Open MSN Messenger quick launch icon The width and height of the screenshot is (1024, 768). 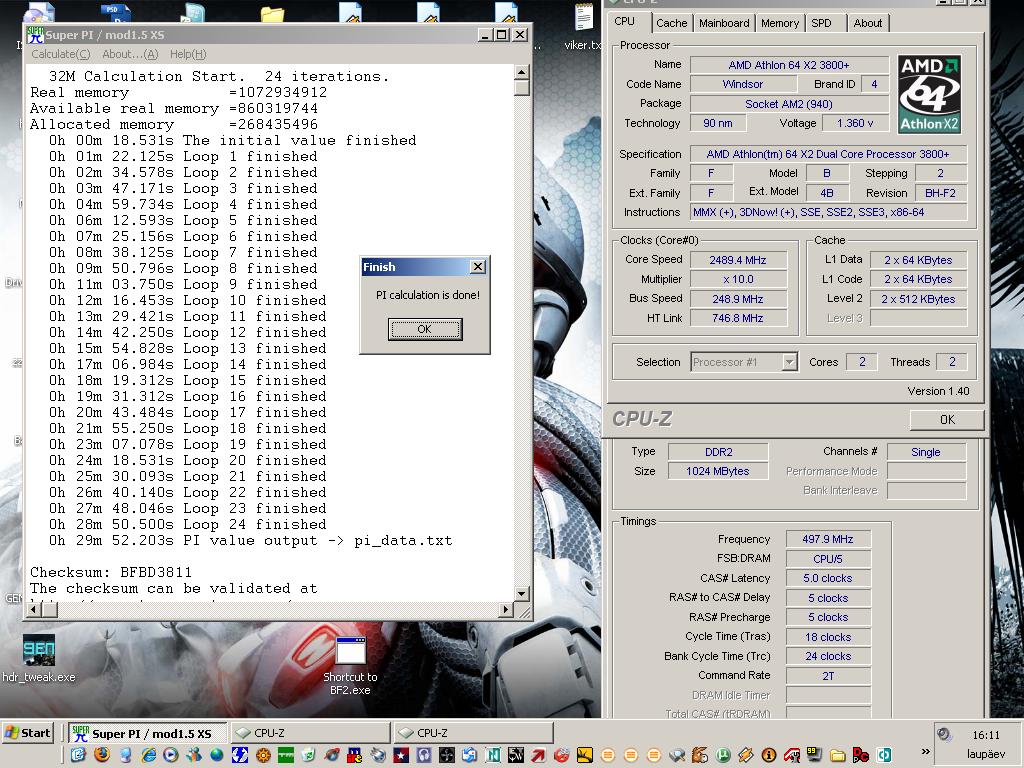tap(193, 755)
